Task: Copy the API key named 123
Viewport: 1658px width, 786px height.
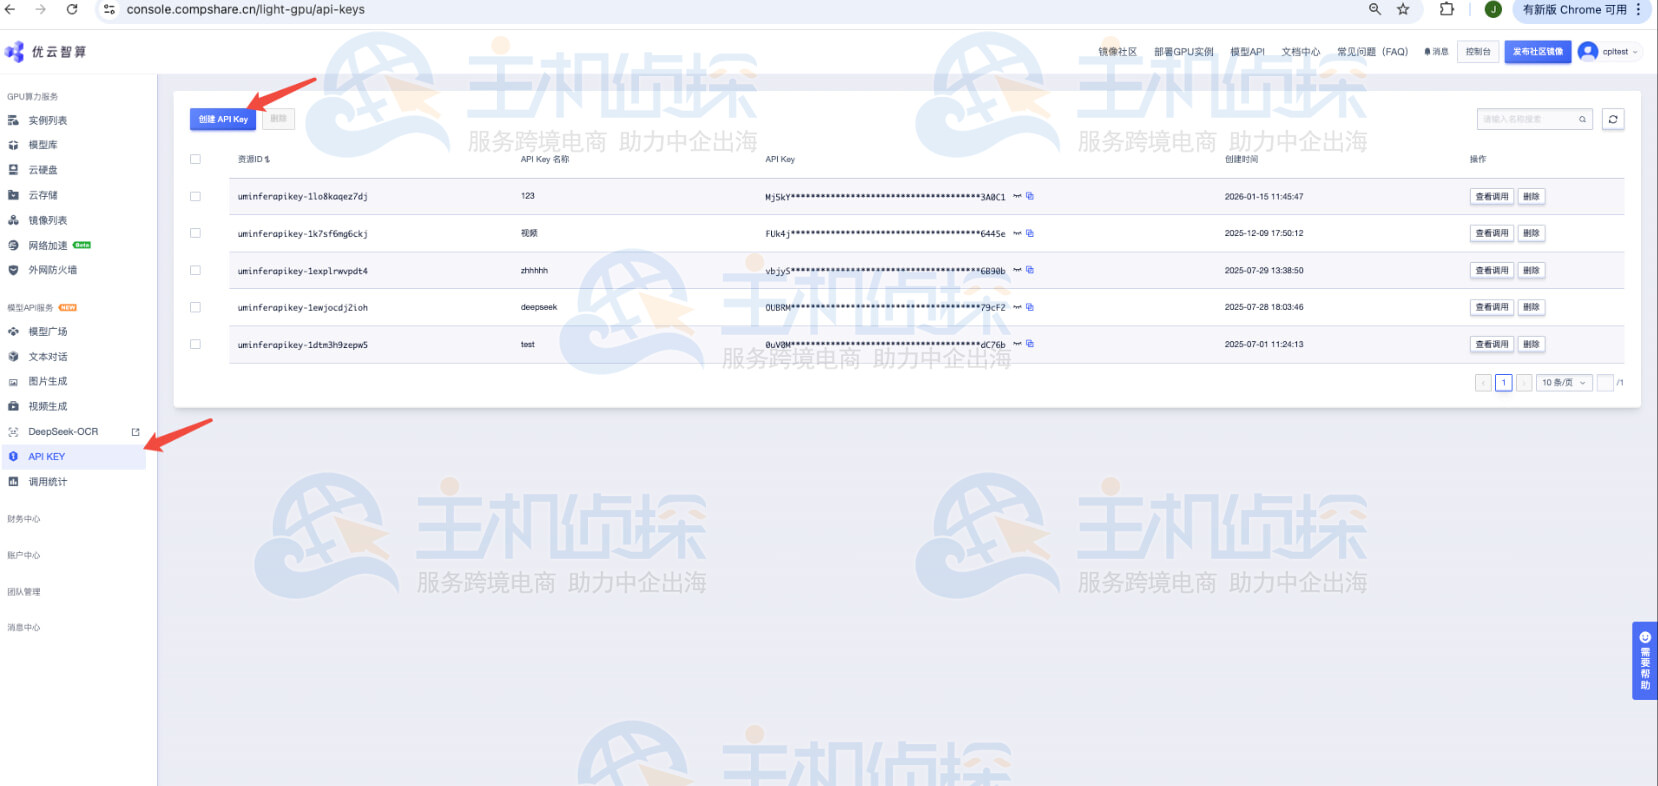Action: (1030, 196)
